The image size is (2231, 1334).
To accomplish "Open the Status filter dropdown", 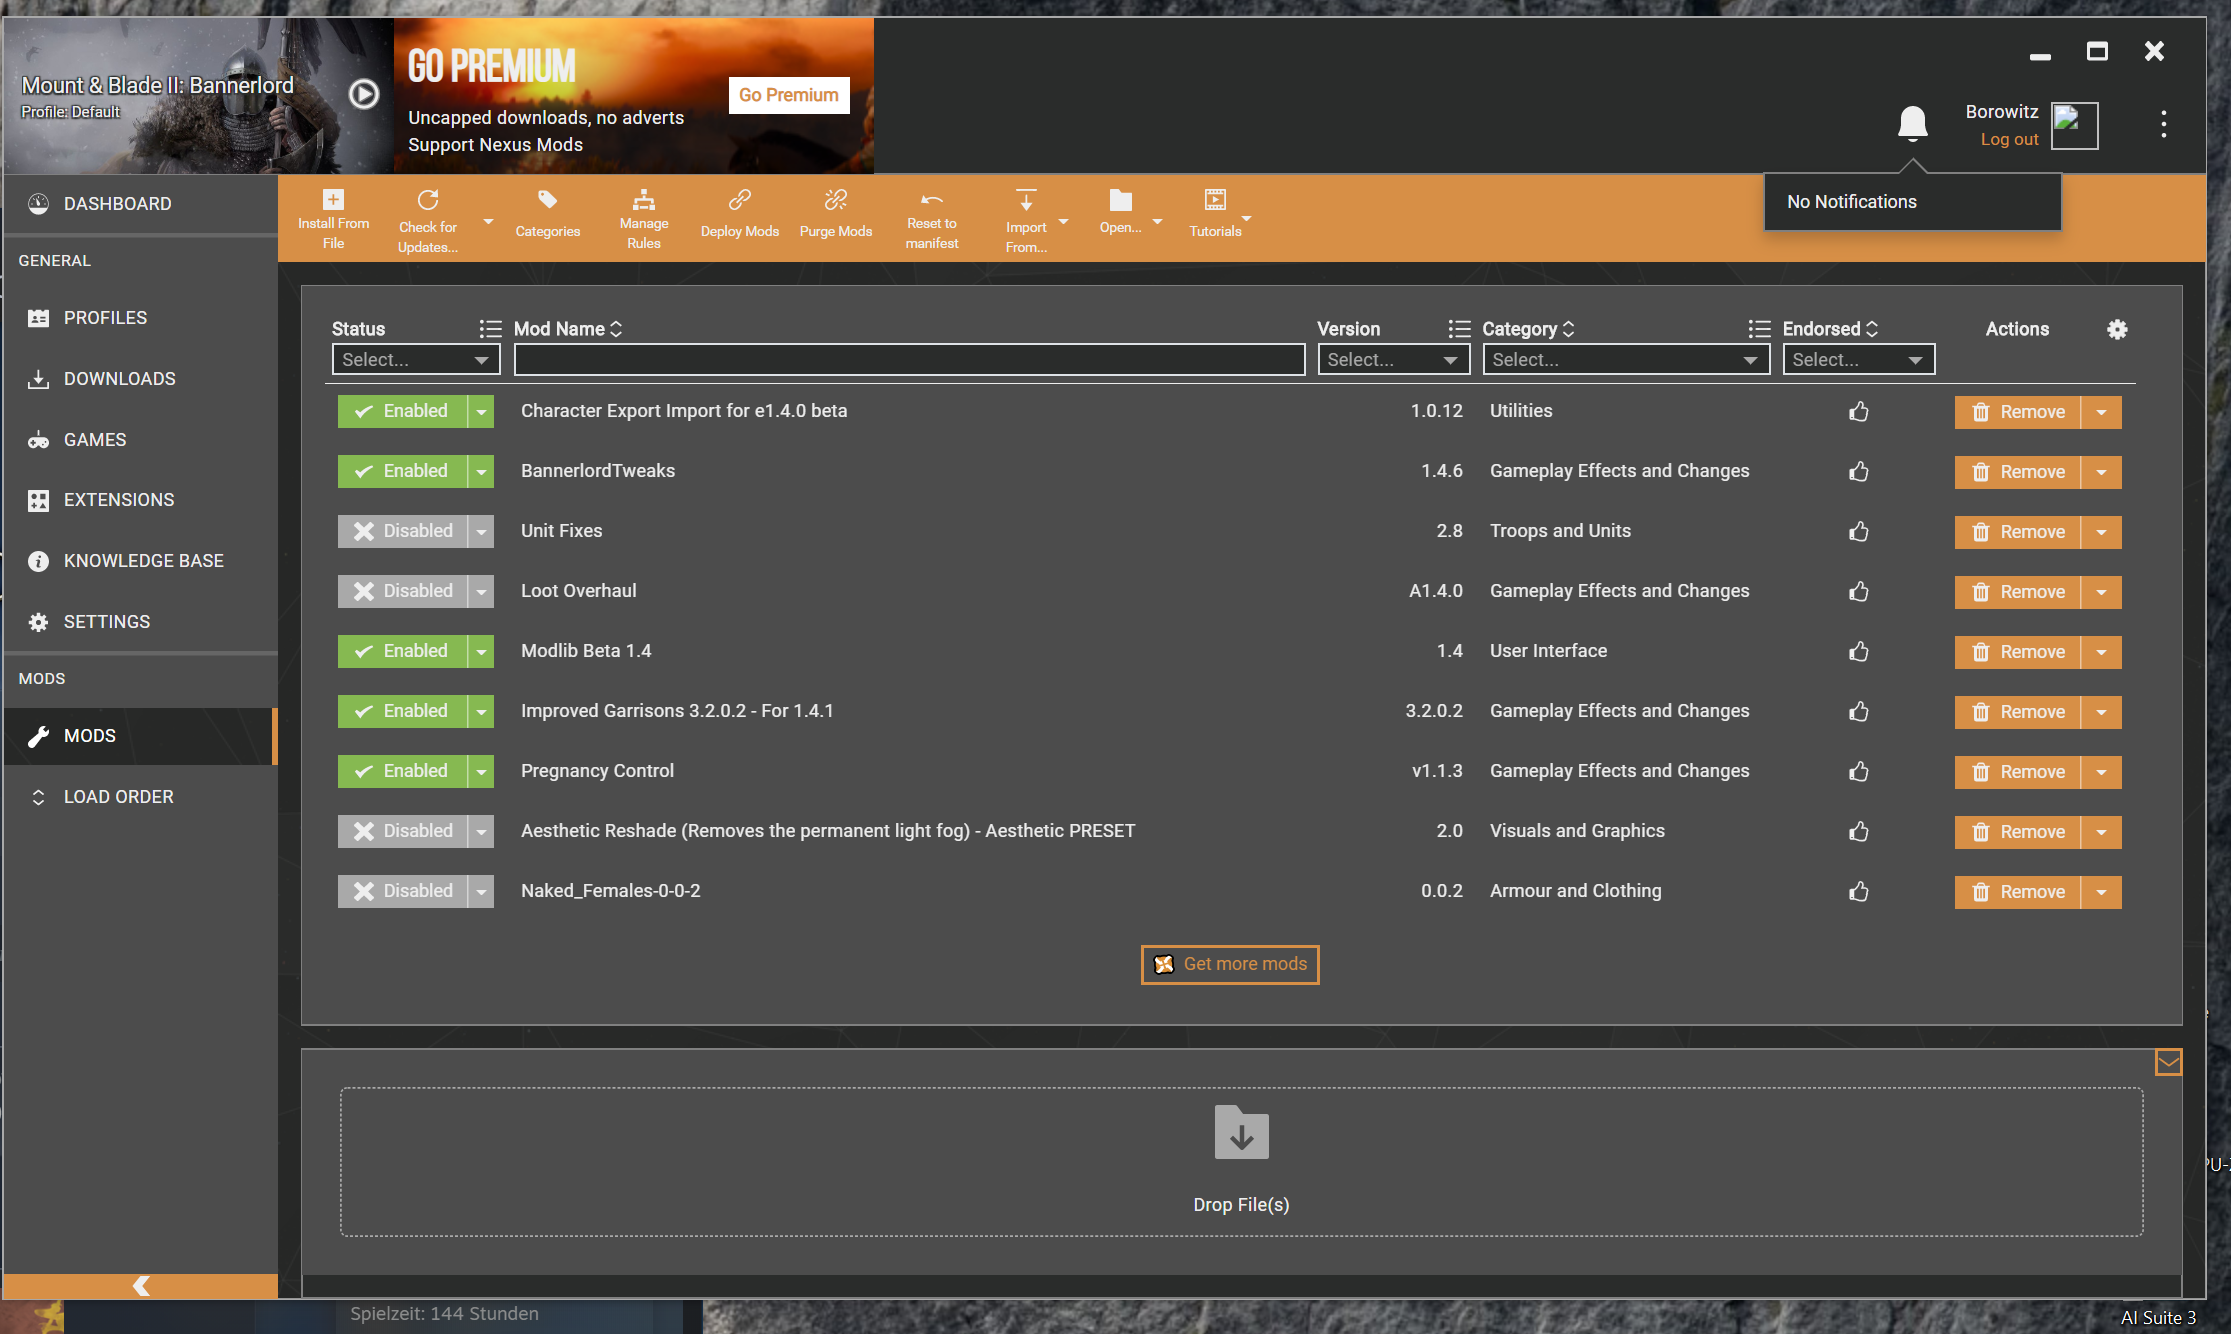I will pyautogui.click(x=416, y=360).
